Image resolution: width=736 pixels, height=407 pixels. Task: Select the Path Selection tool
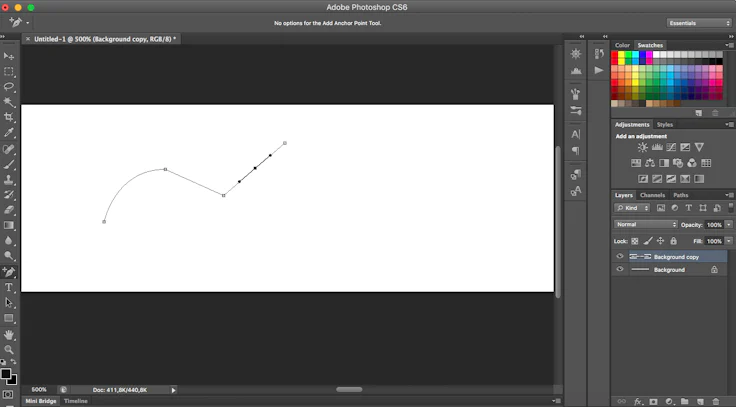(x=8, y=303)
